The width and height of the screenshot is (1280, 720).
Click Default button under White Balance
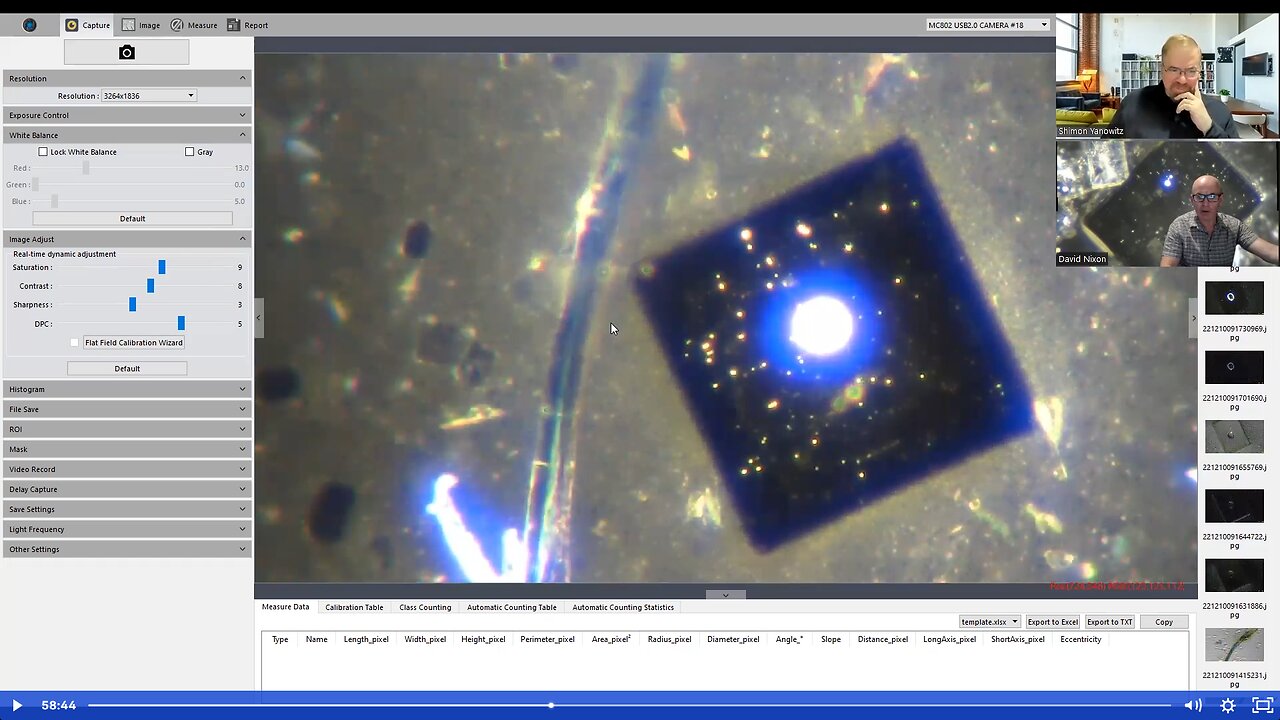point(132,219)
